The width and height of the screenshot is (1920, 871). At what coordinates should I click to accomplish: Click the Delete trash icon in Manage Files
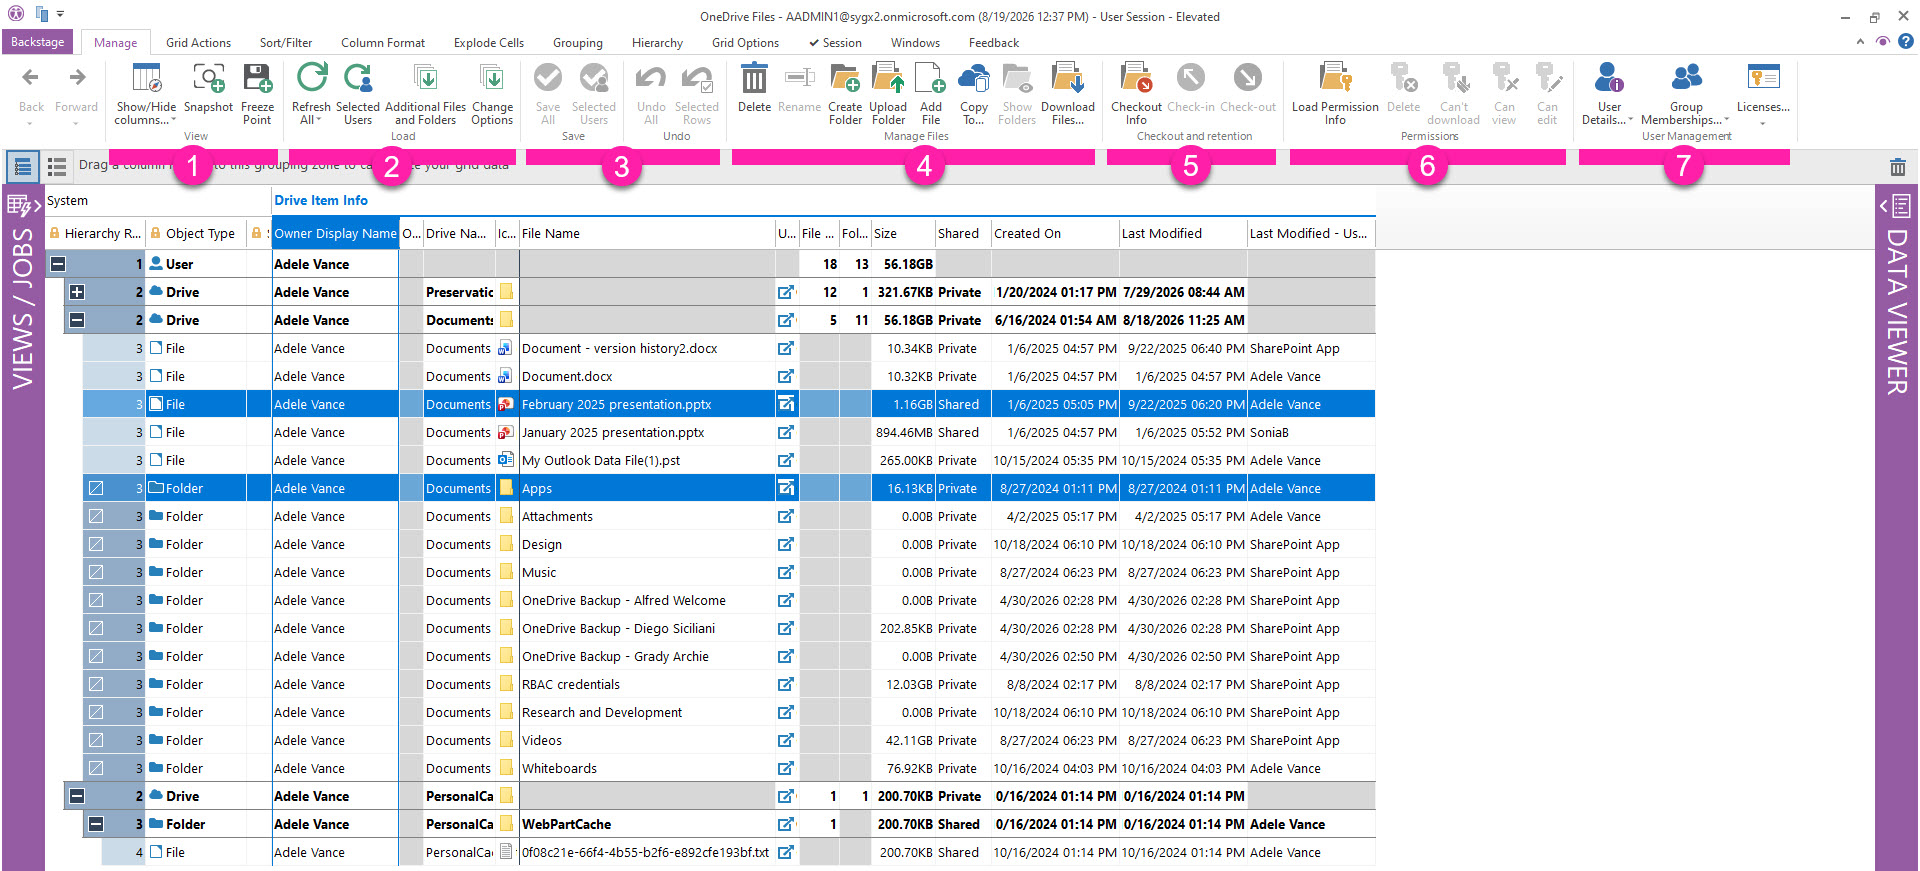[x=754, y=78]
